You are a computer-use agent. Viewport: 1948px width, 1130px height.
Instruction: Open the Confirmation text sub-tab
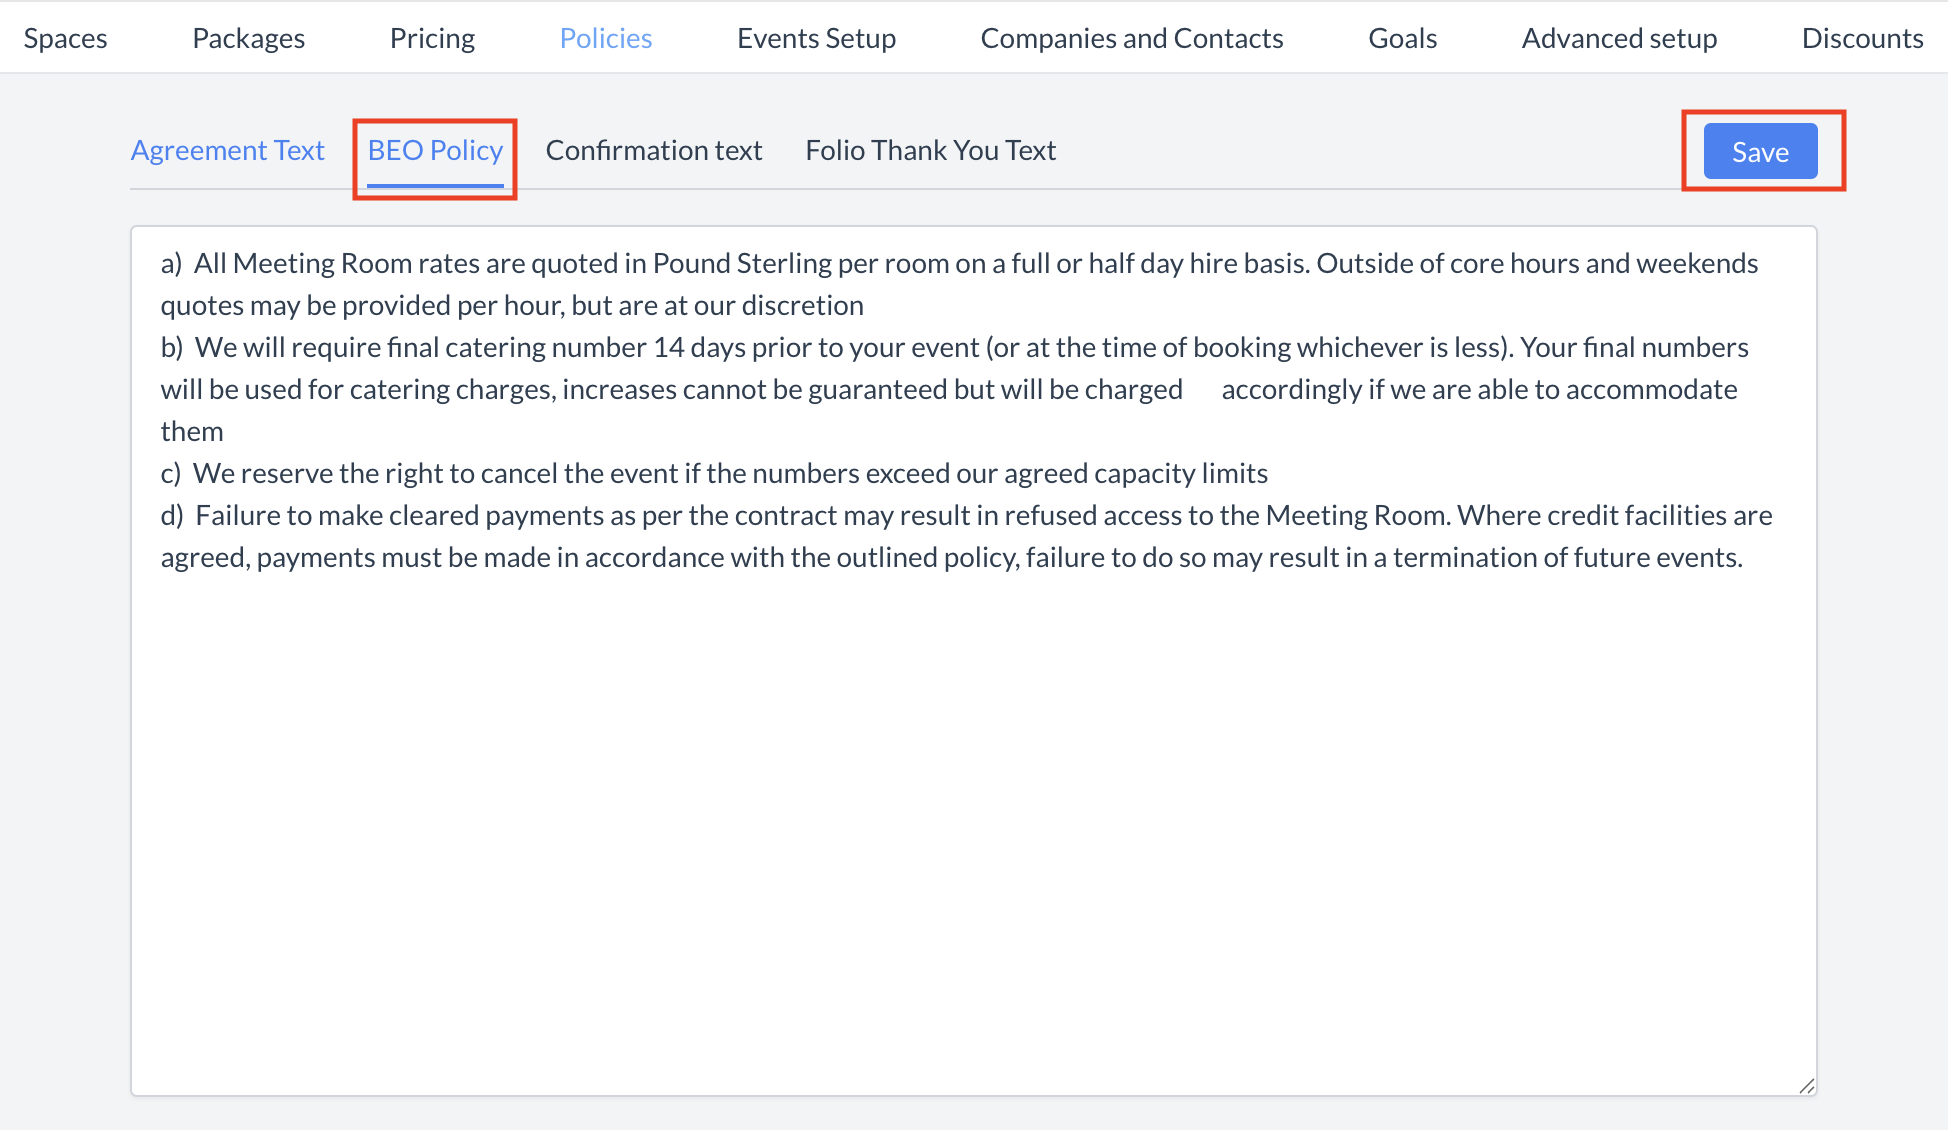653,150
